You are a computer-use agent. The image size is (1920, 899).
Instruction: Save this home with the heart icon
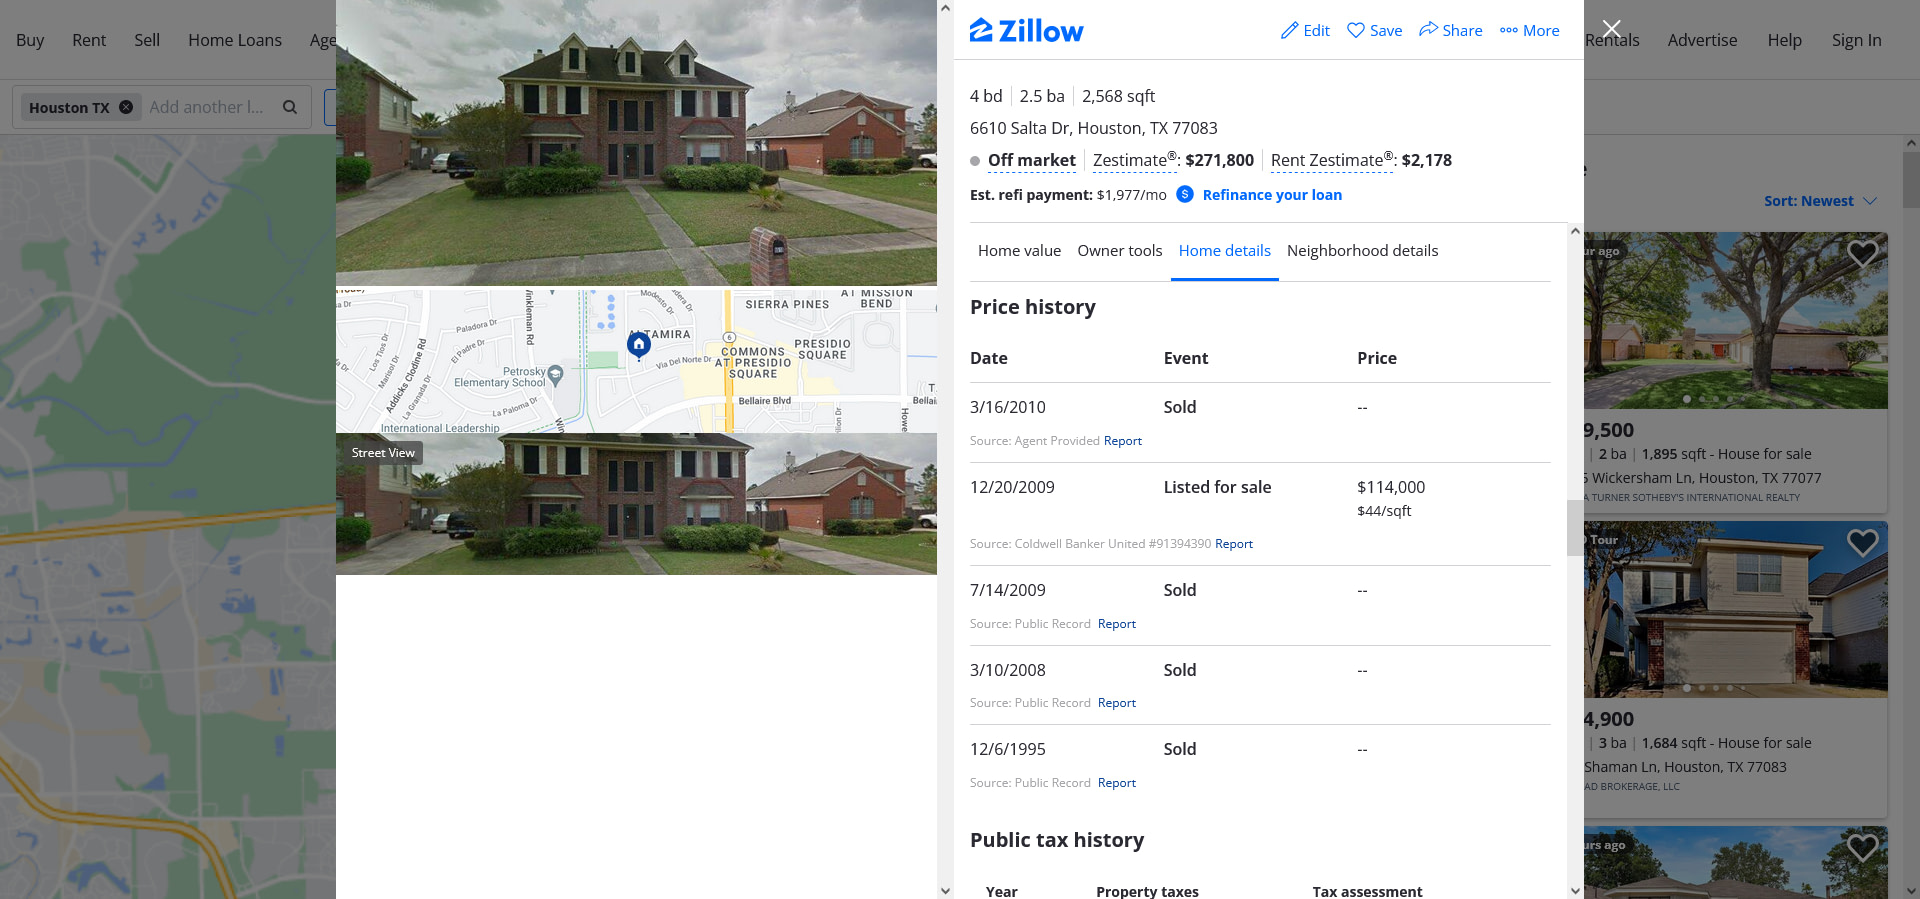tap(1356, 30)
